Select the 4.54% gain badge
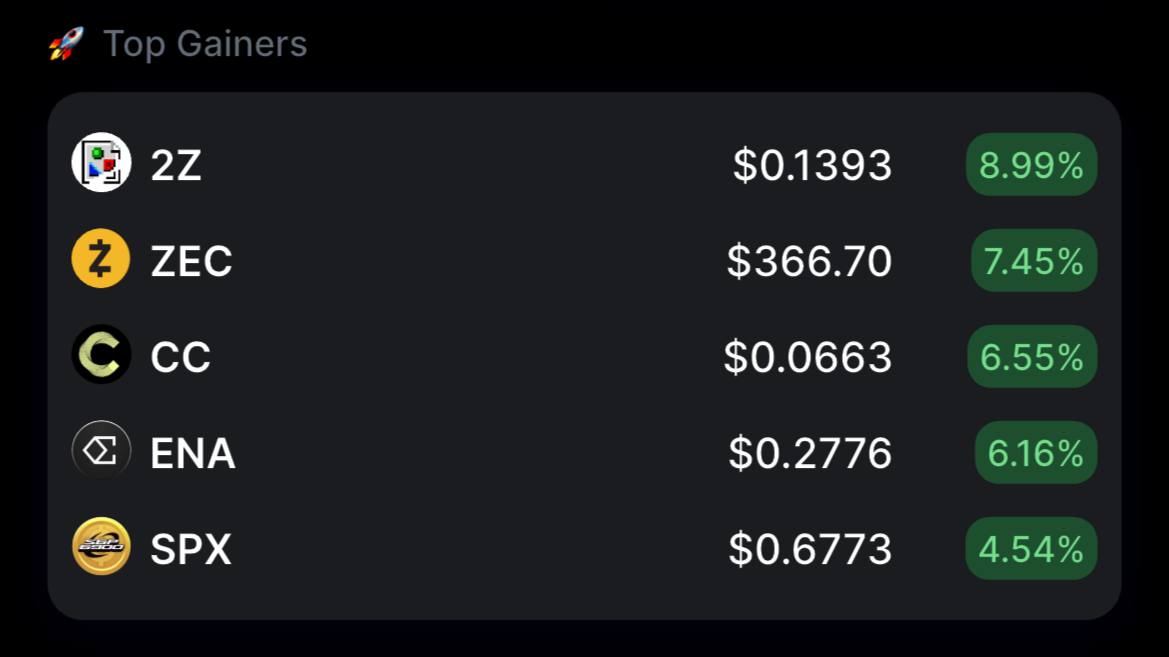The height and width of the screenshot is (657, 1169). 1031,548
